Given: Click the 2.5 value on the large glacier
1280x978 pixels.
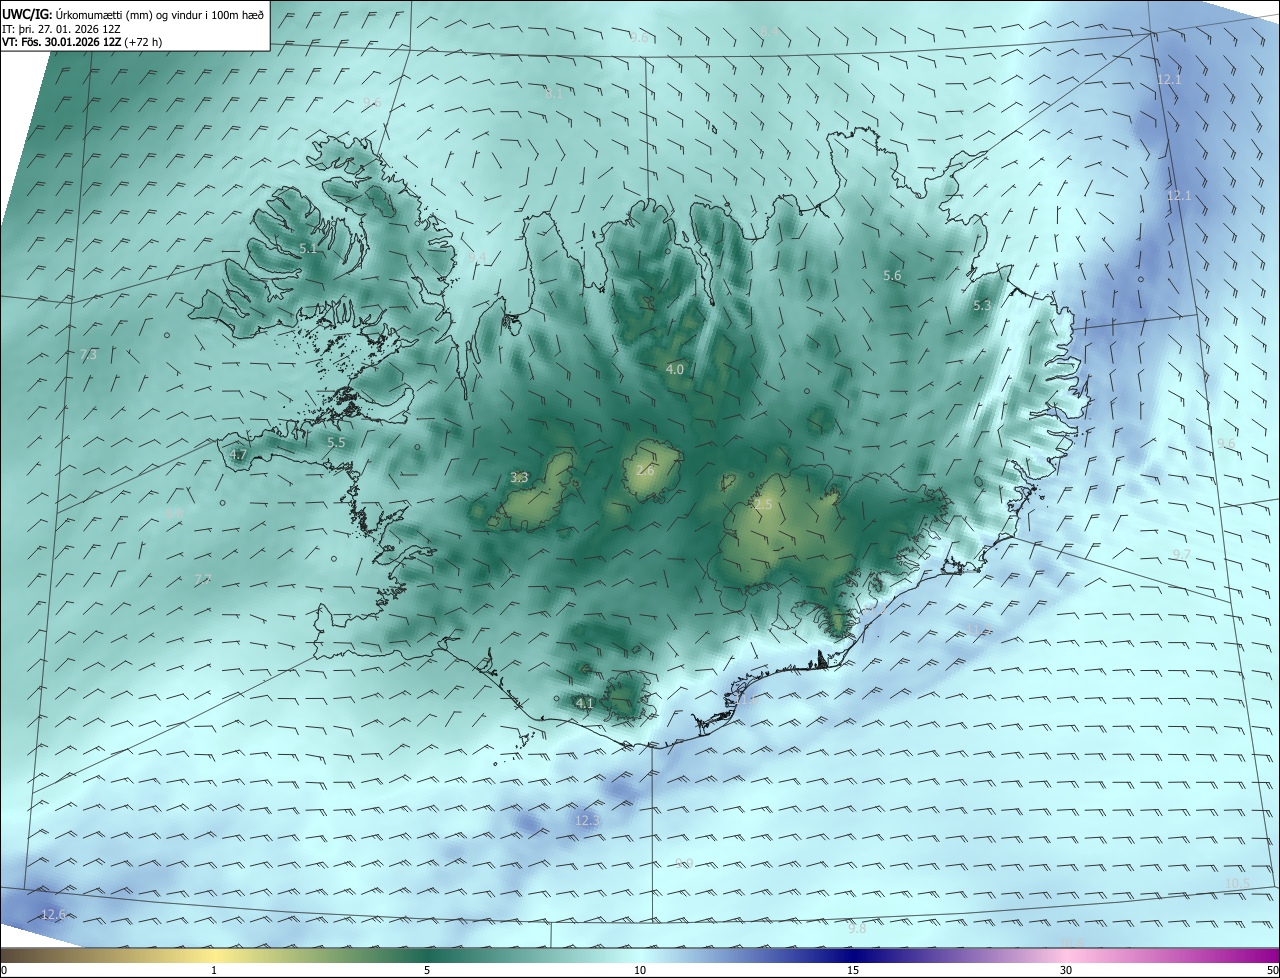Looking at the screenshot, I should point(763,505).
